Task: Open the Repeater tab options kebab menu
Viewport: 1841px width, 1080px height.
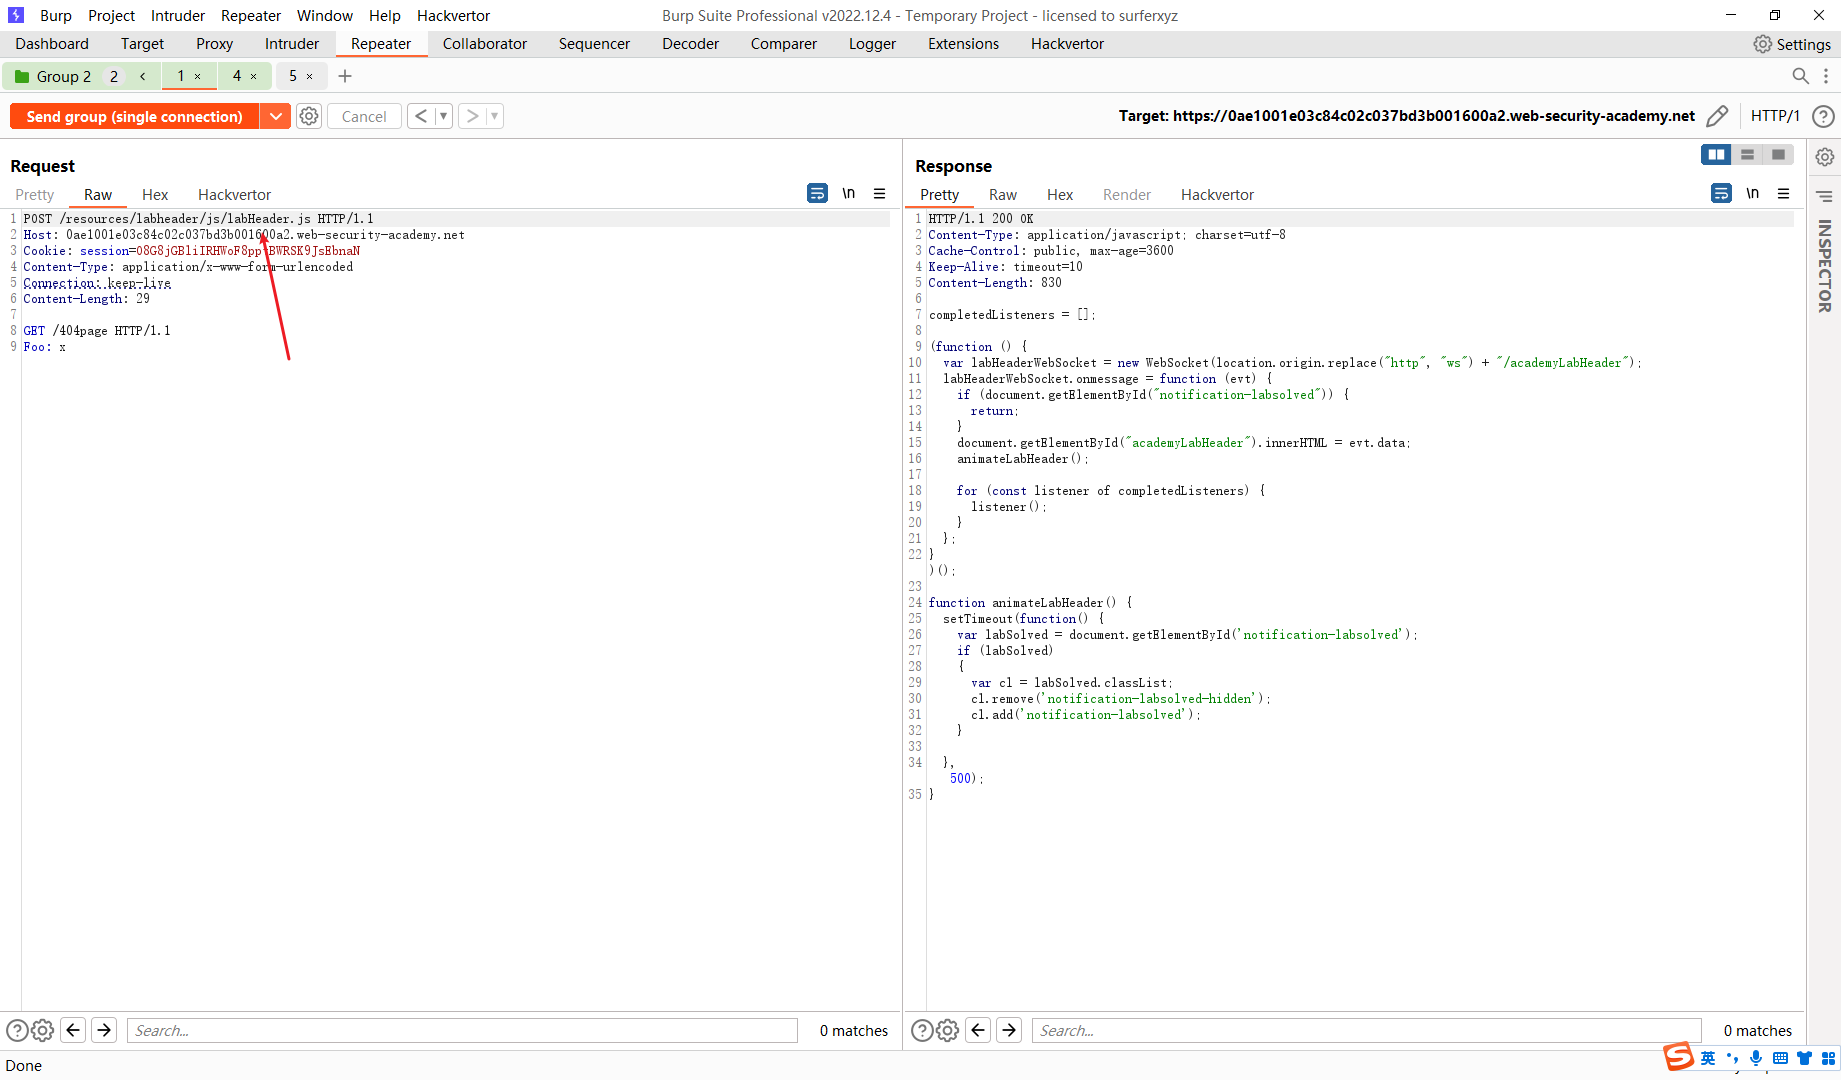Action: point(1826,76)
